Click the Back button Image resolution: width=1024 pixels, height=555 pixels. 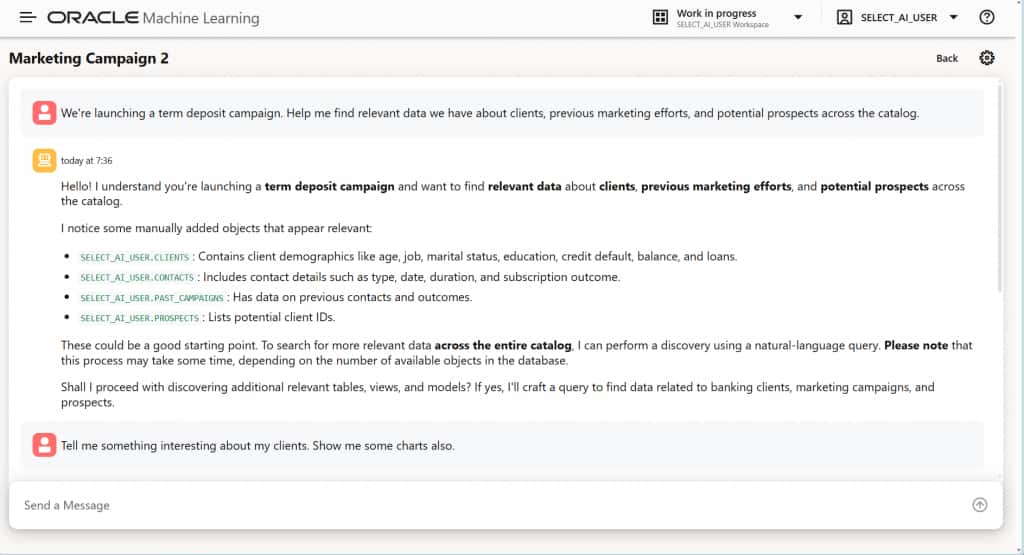947,59
